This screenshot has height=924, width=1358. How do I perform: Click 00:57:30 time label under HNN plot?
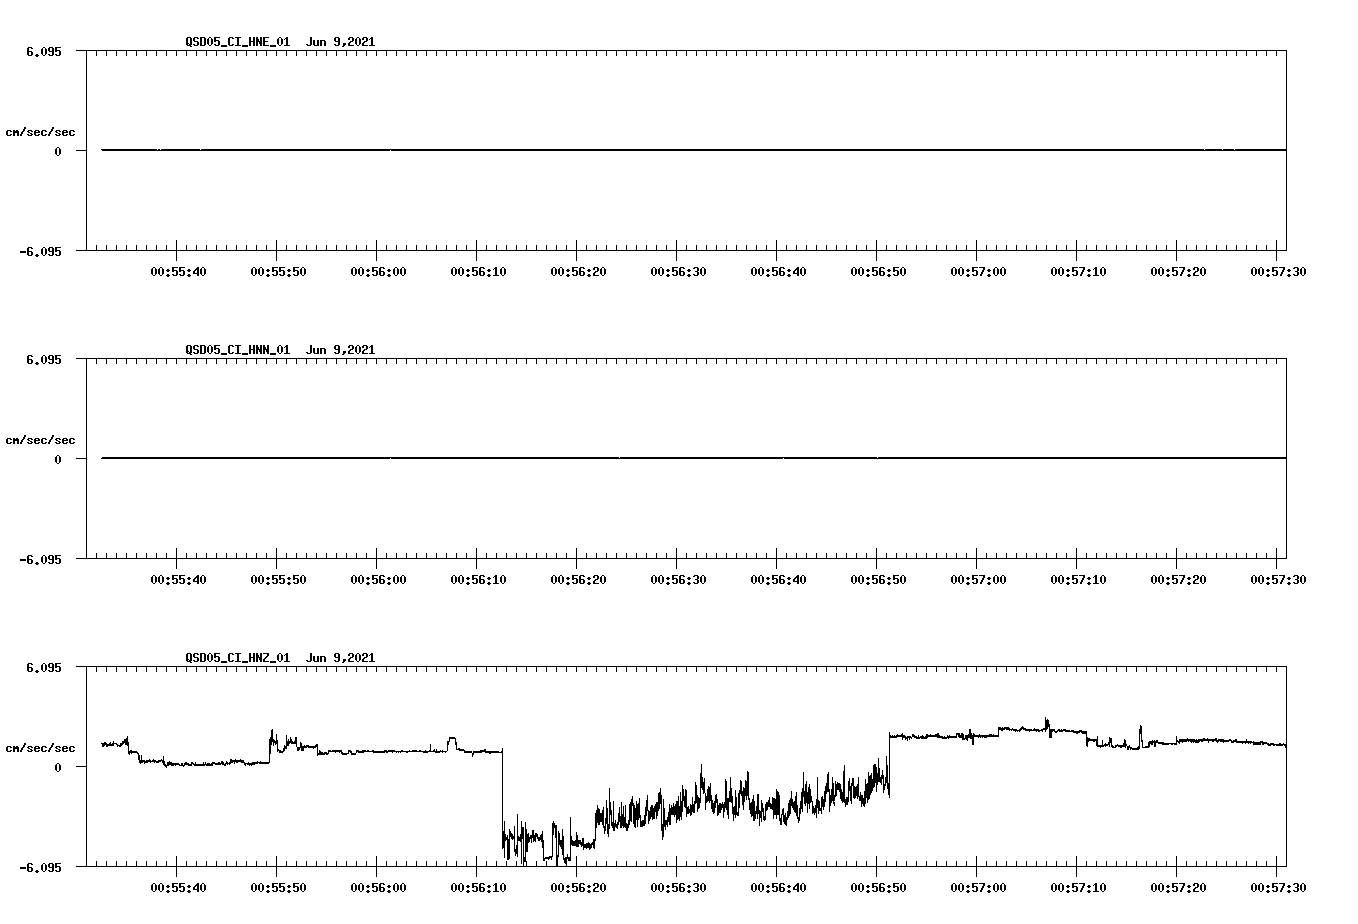tap(1278, 580)
